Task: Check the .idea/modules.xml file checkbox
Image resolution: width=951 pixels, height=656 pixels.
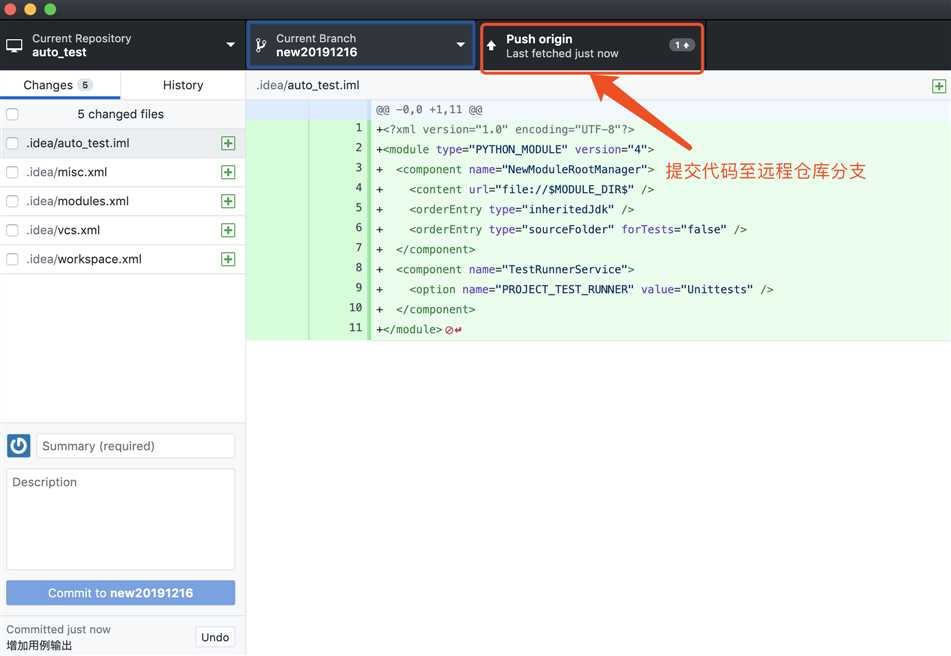Action: click(12, 201)
